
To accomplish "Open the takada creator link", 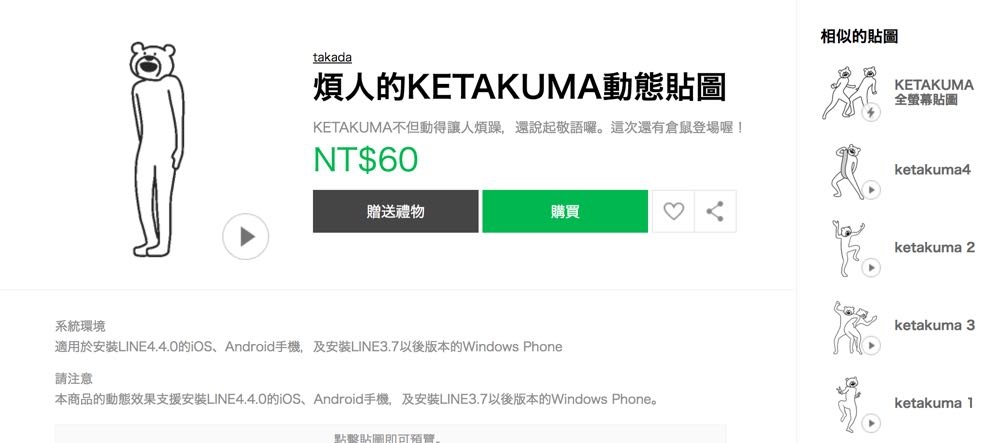I will pyautogui.click(x=332, y=57).
